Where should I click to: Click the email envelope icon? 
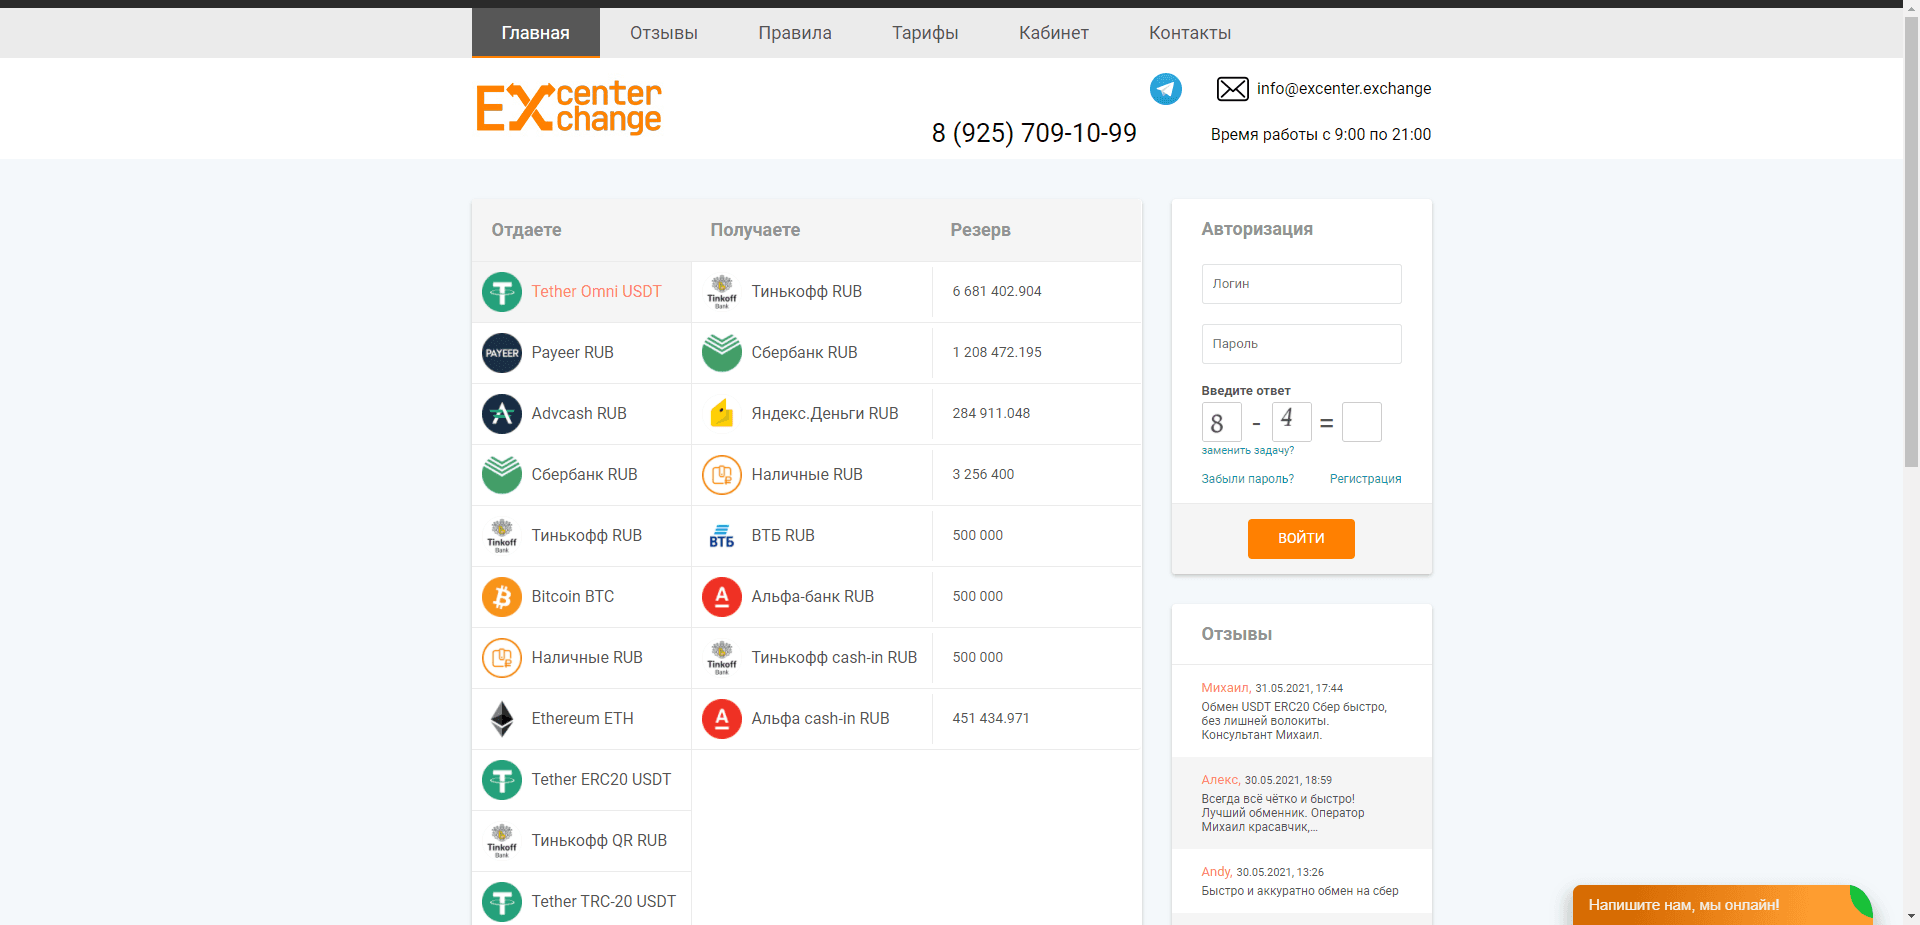point(1232,89)
